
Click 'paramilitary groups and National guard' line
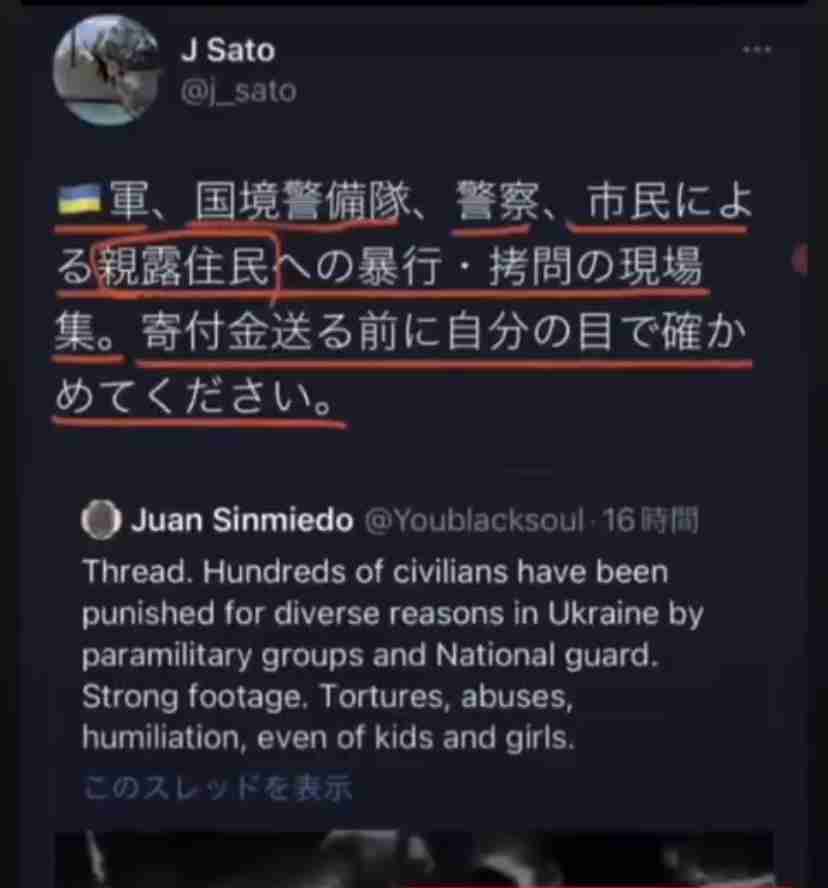coord(370,655)
